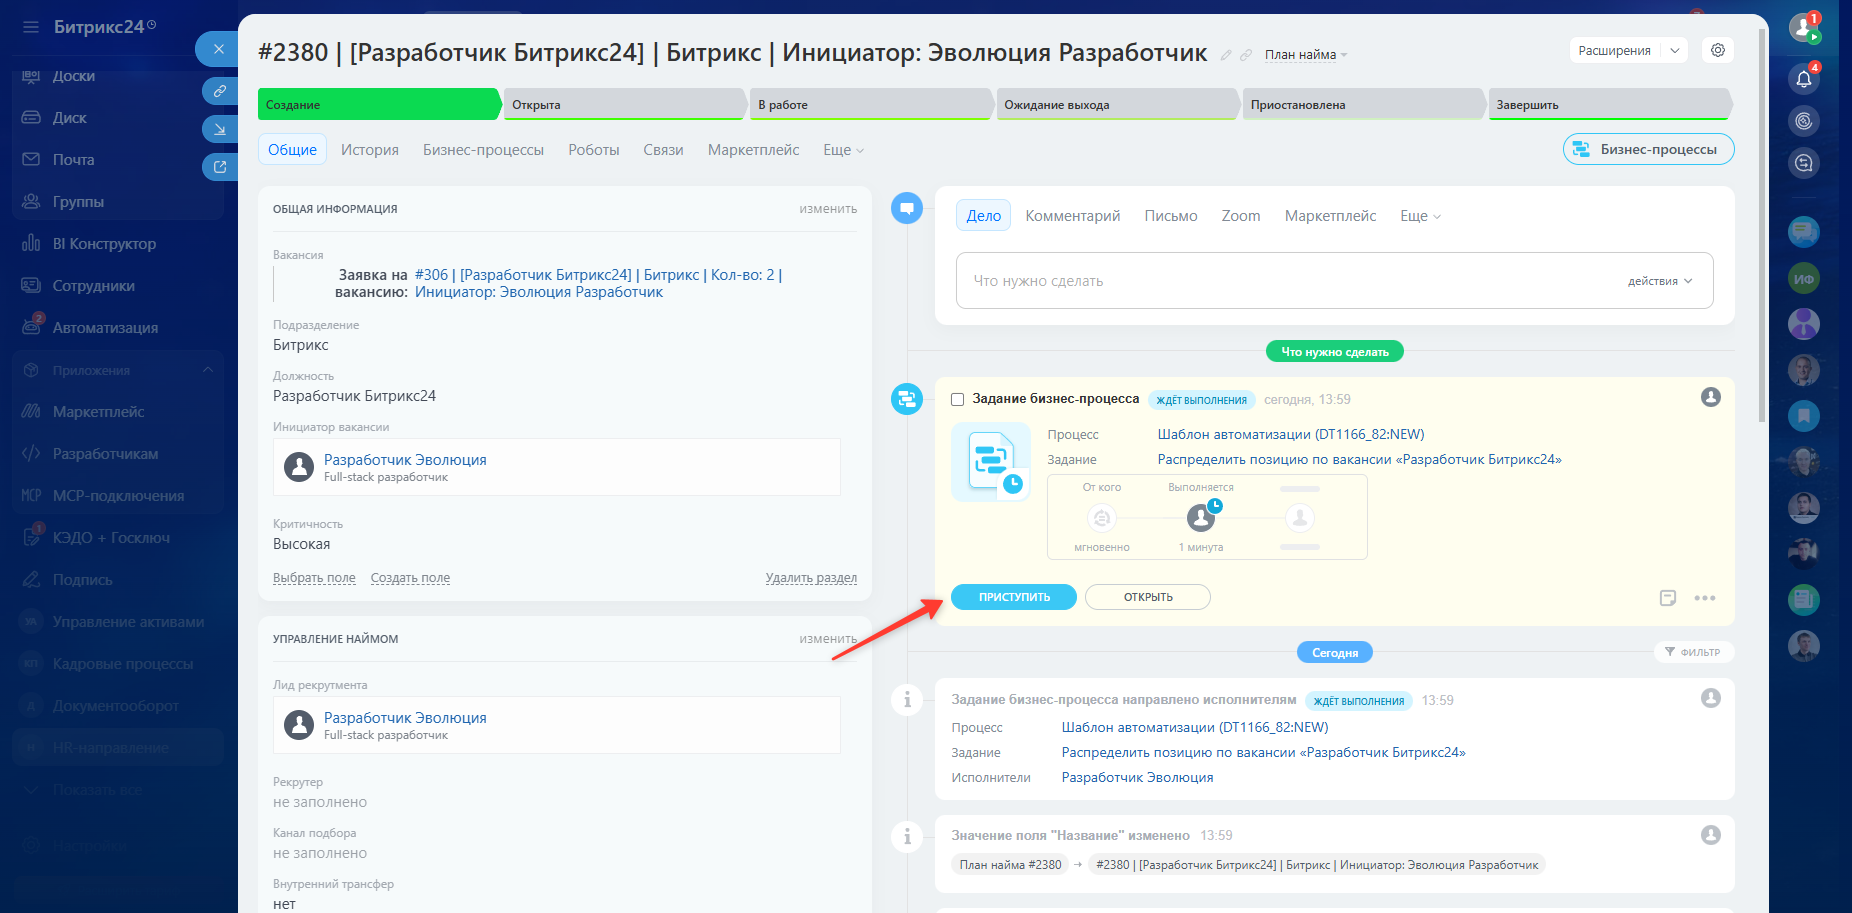Set stage to В работе
This screenshot has height=913, width=1852.
tap(871, 104)
